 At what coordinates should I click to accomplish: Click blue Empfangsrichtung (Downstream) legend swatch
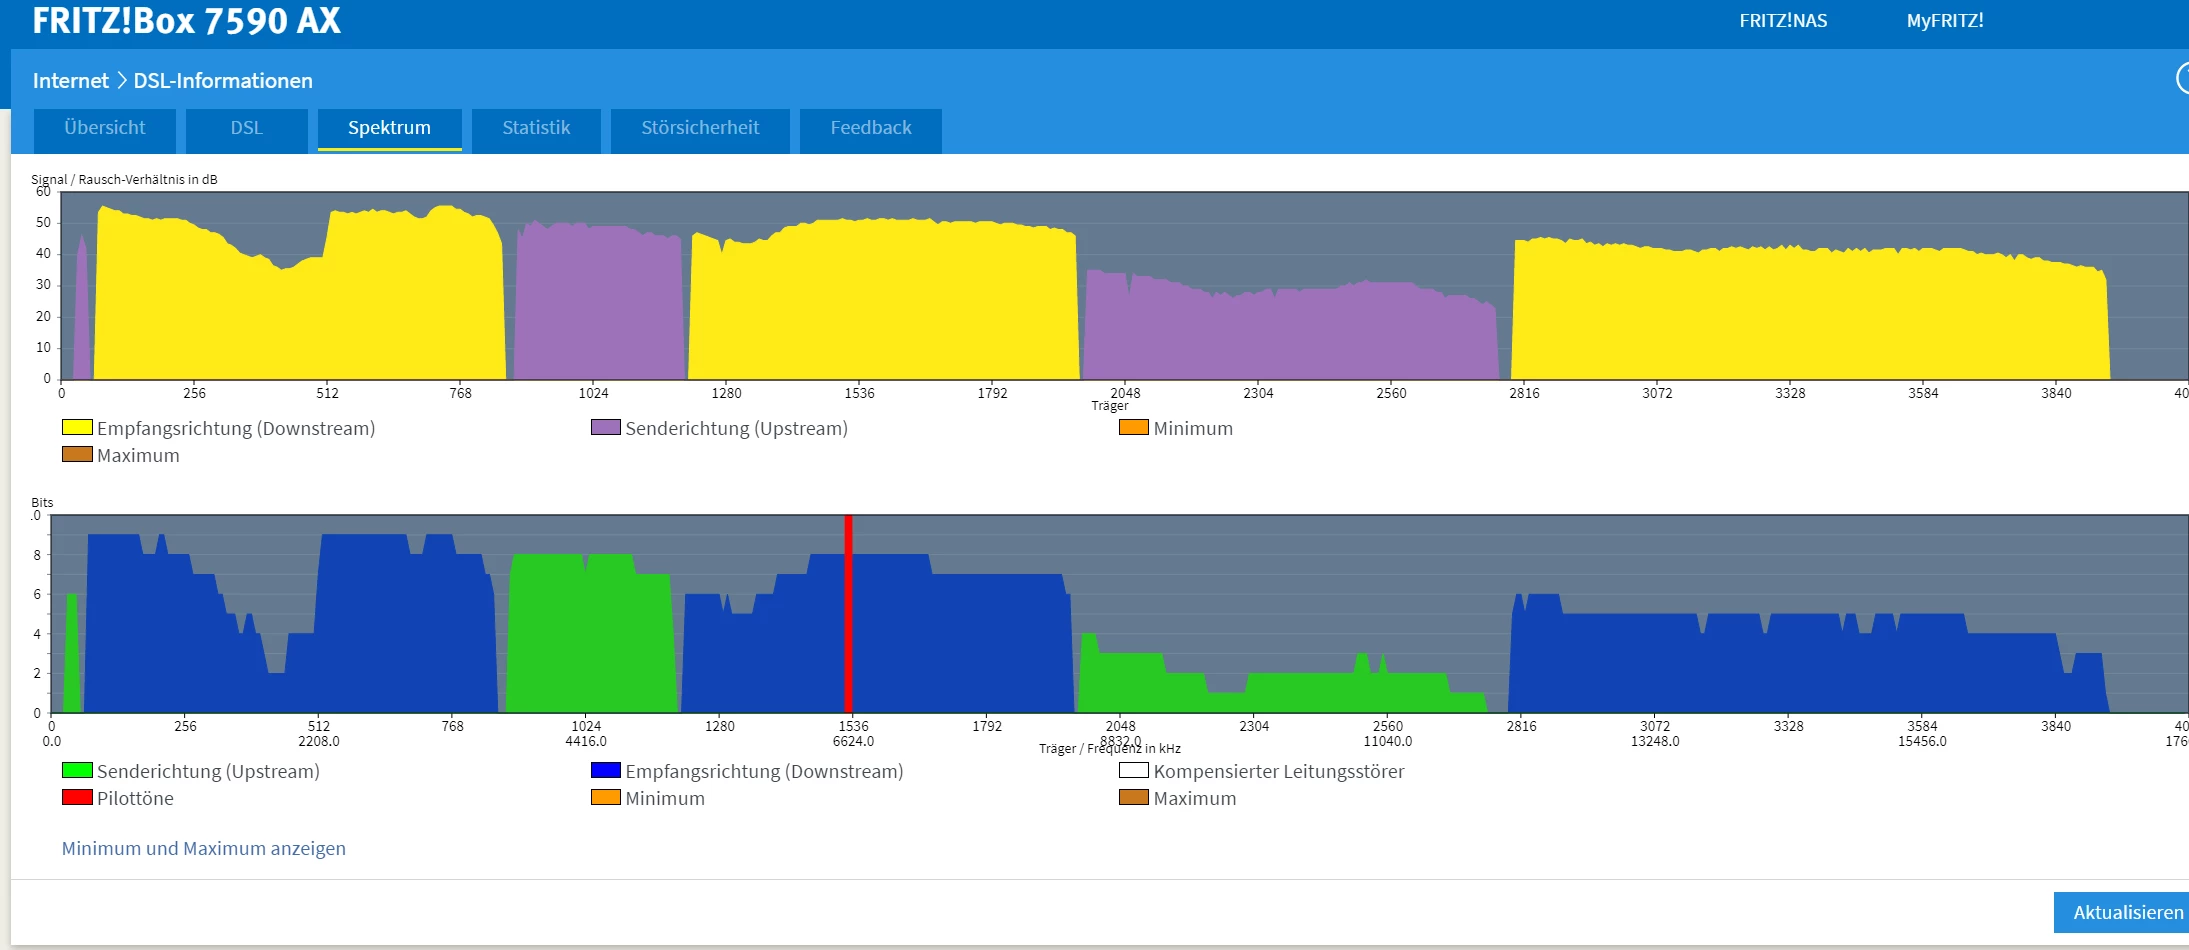pos(605,771)
